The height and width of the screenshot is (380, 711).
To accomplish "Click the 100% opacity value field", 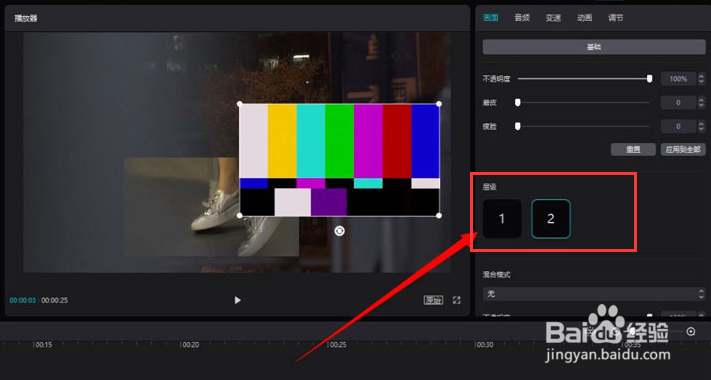I will point(678,79).
